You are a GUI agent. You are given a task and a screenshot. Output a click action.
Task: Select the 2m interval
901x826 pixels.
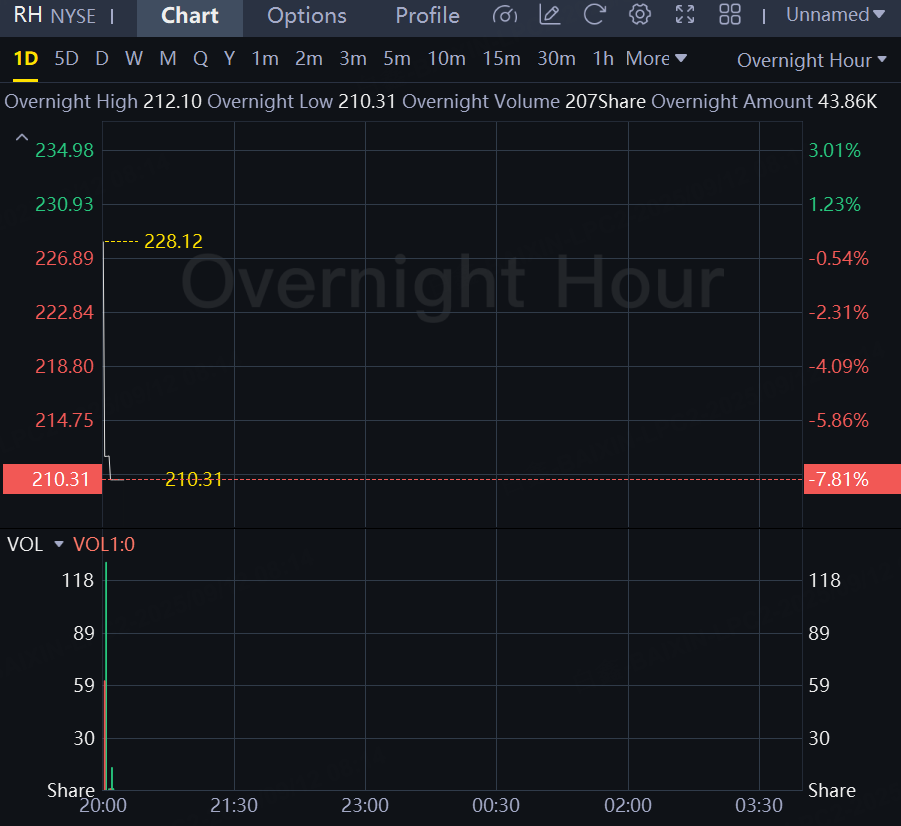pyautogui.click(x=309, y=59)
